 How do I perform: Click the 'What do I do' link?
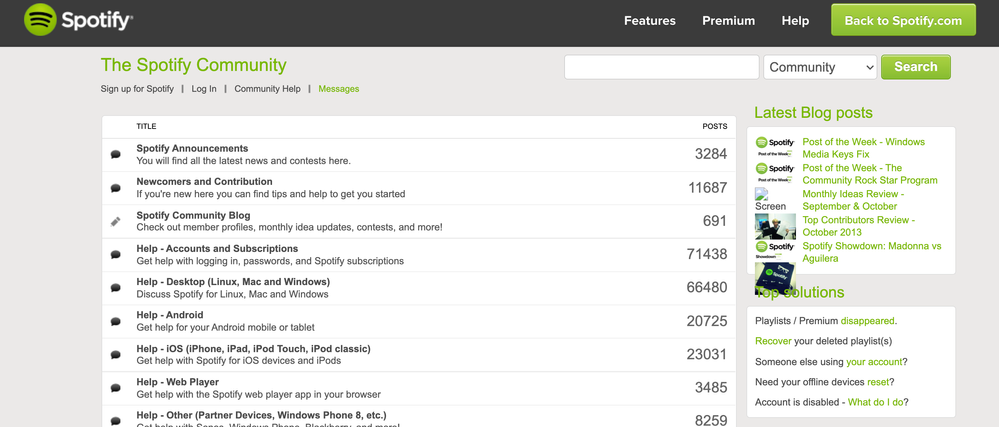pyautogui.click(x=876, y=402)
